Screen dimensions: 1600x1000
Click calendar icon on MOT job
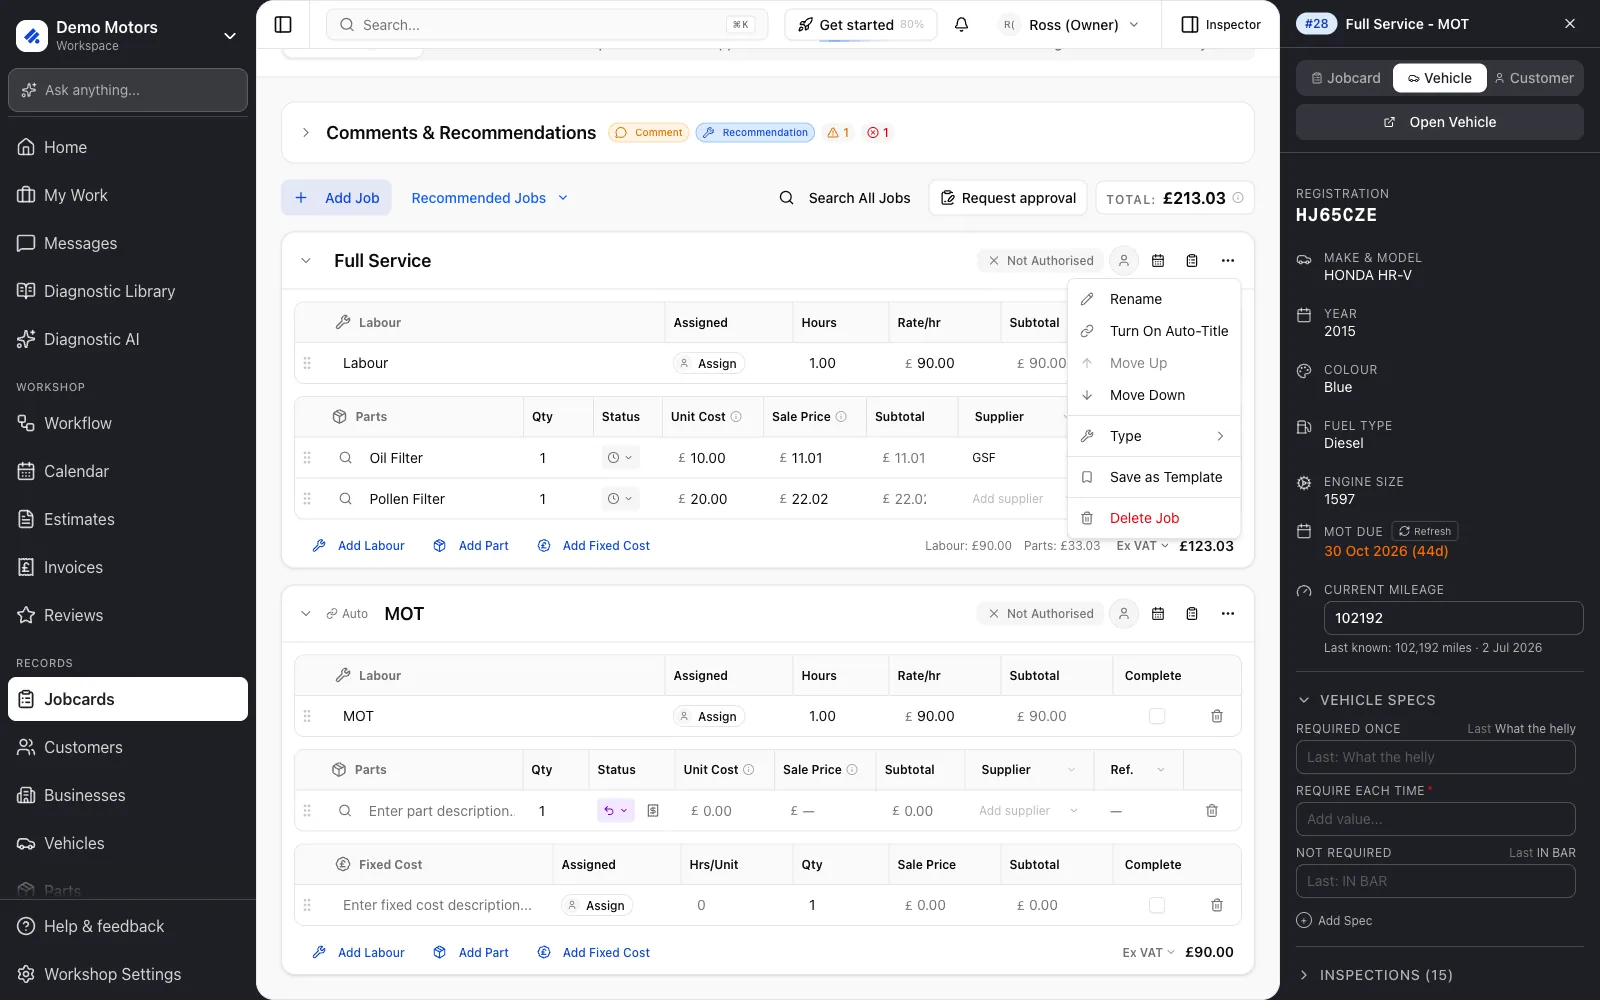click(1158, 614)
